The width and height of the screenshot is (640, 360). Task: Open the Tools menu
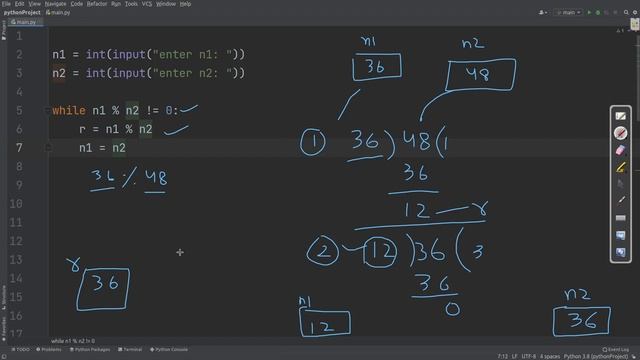tap(131, 4)
